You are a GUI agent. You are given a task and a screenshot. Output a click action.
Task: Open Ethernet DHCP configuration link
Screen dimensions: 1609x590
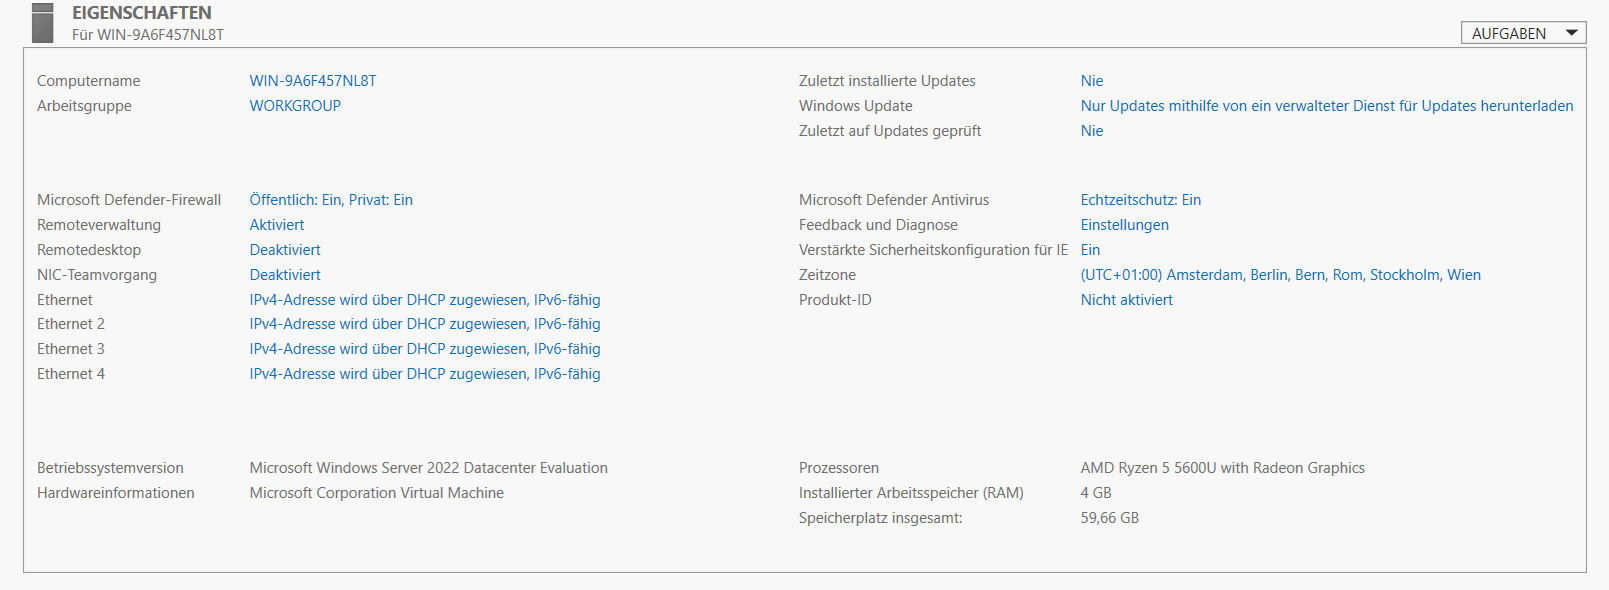point(425,299)
